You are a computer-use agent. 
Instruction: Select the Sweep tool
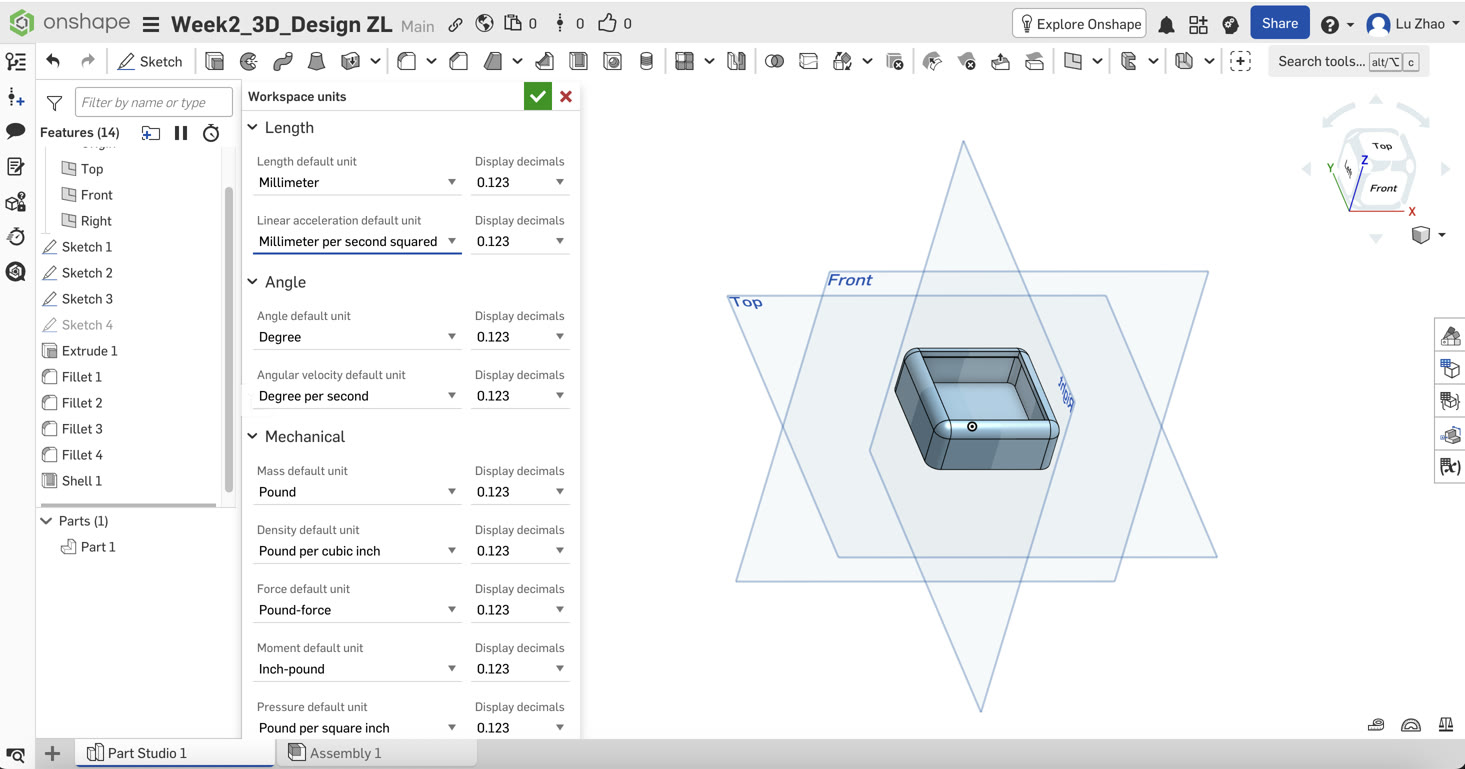pyautogui.click(x=283, y=61)
